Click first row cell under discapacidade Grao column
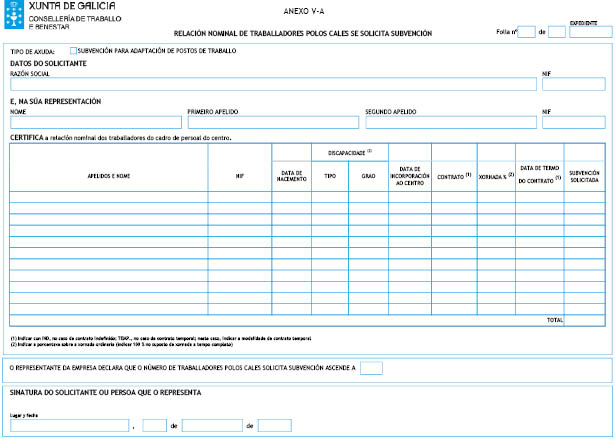 pos(367,197)
